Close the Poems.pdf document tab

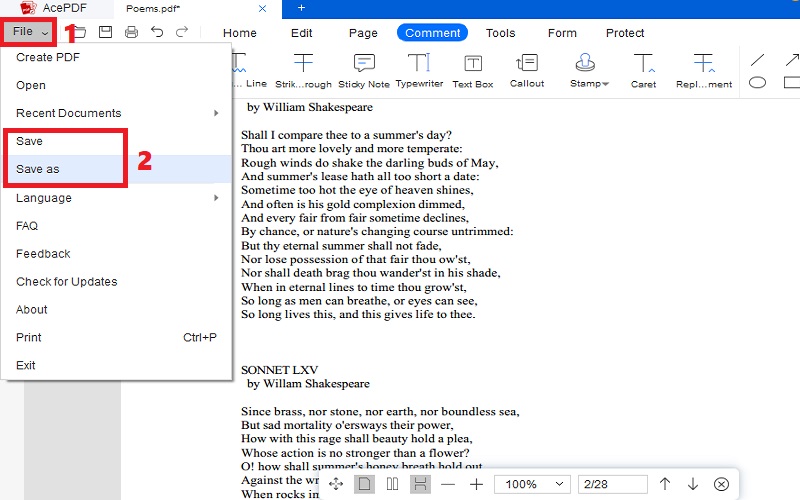[x=262, y=9]
